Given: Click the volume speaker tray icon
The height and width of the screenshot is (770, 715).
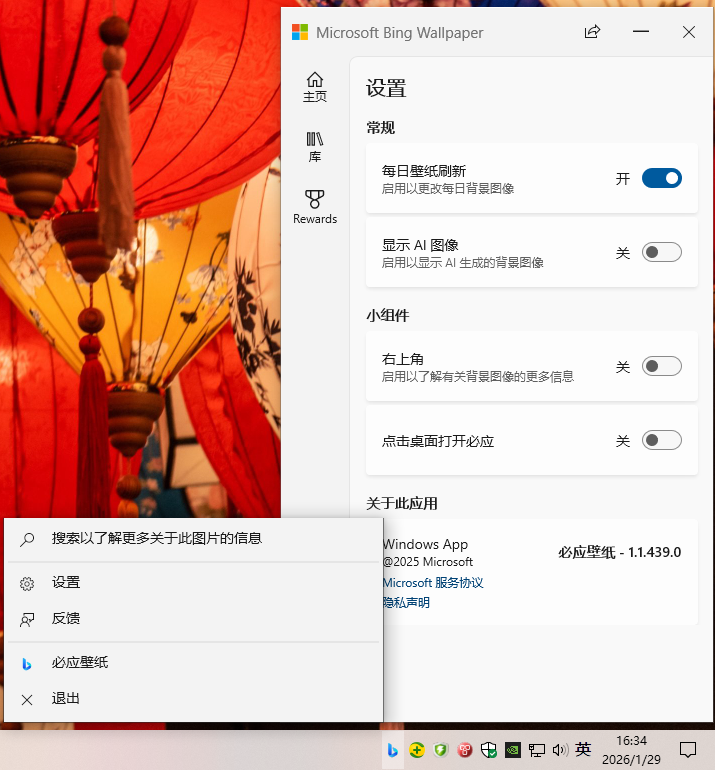Looking at the screenshot, I should (560, 750).
